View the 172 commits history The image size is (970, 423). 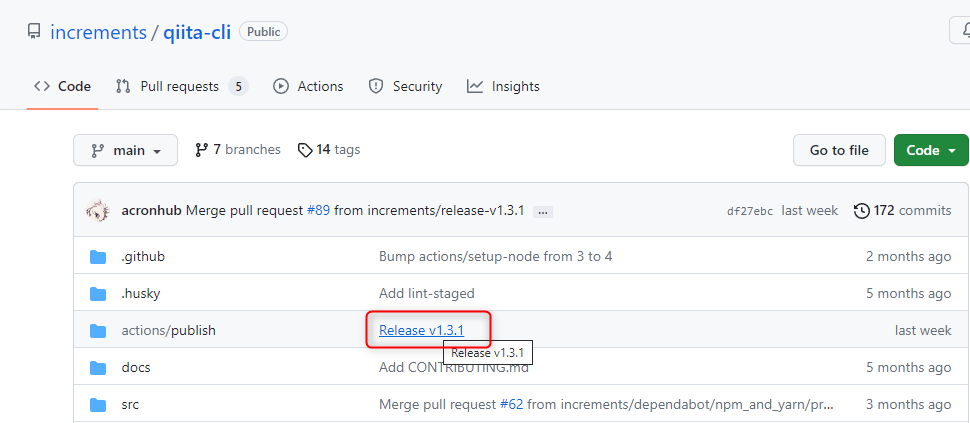[x=903, y=211]
